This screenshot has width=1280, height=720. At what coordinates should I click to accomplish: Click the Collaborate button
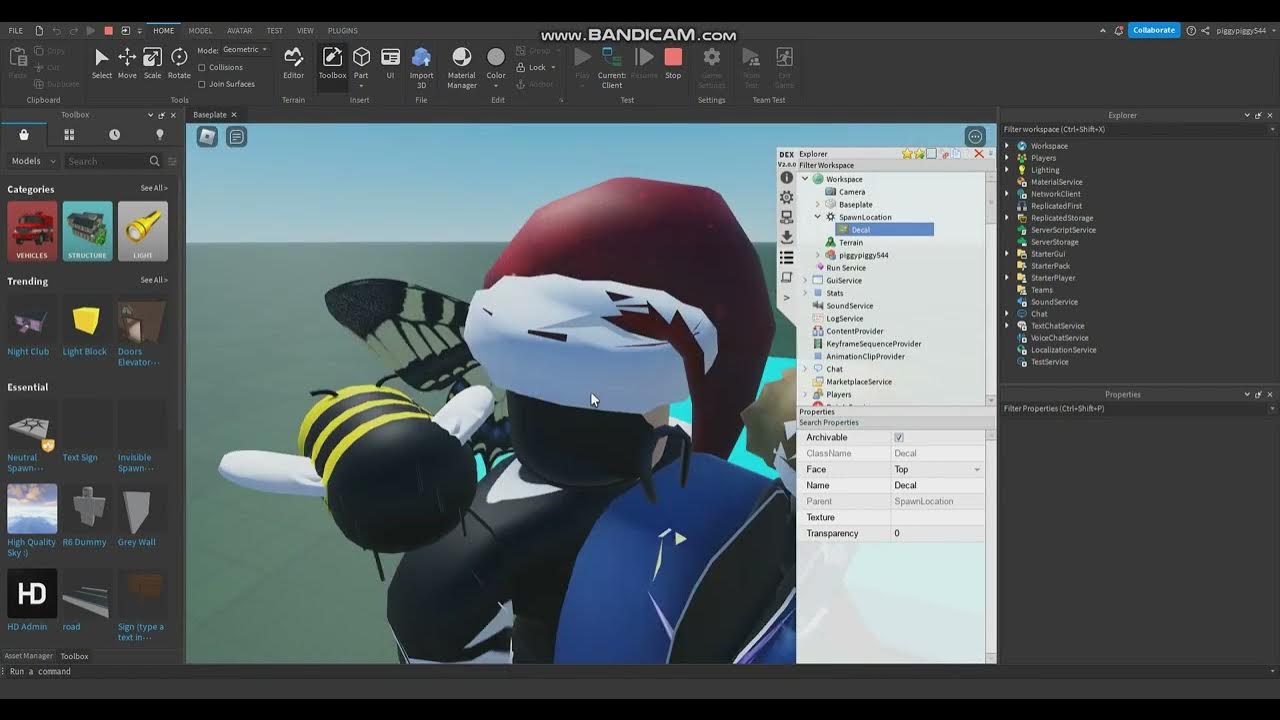coord(1153,30)
